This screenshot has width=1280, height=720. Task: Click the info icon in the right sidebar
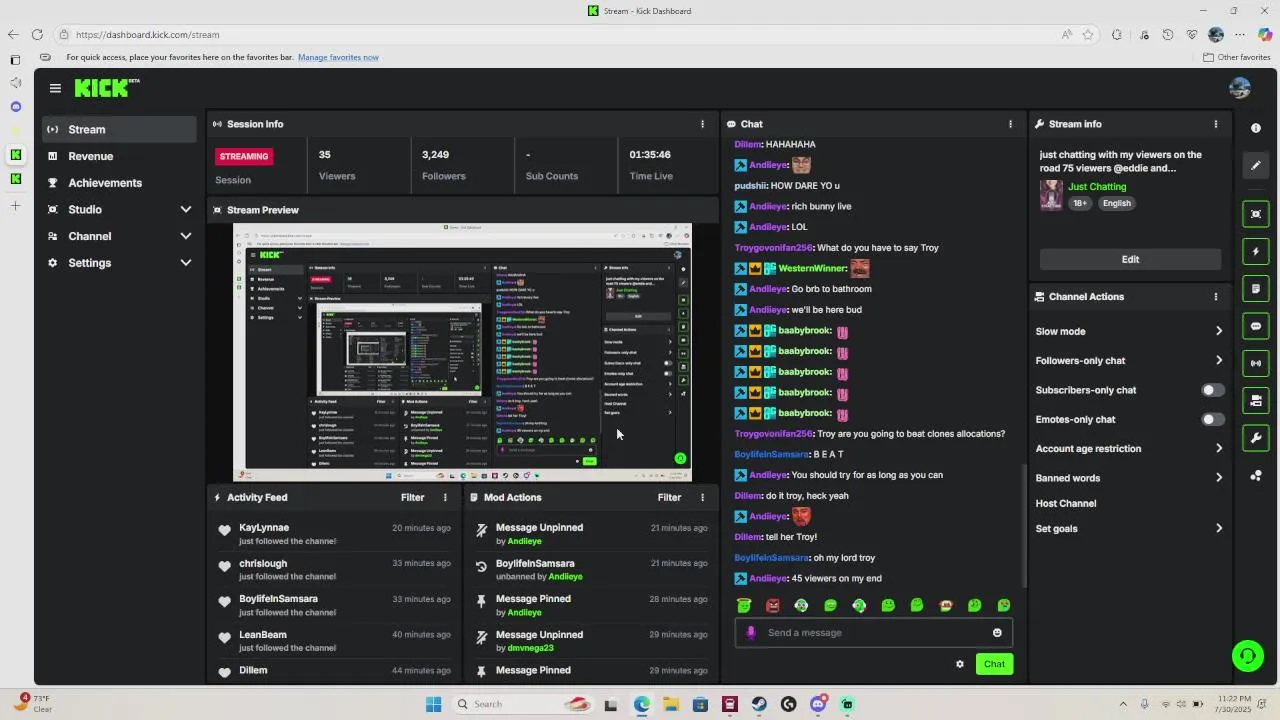[1256, 128]
